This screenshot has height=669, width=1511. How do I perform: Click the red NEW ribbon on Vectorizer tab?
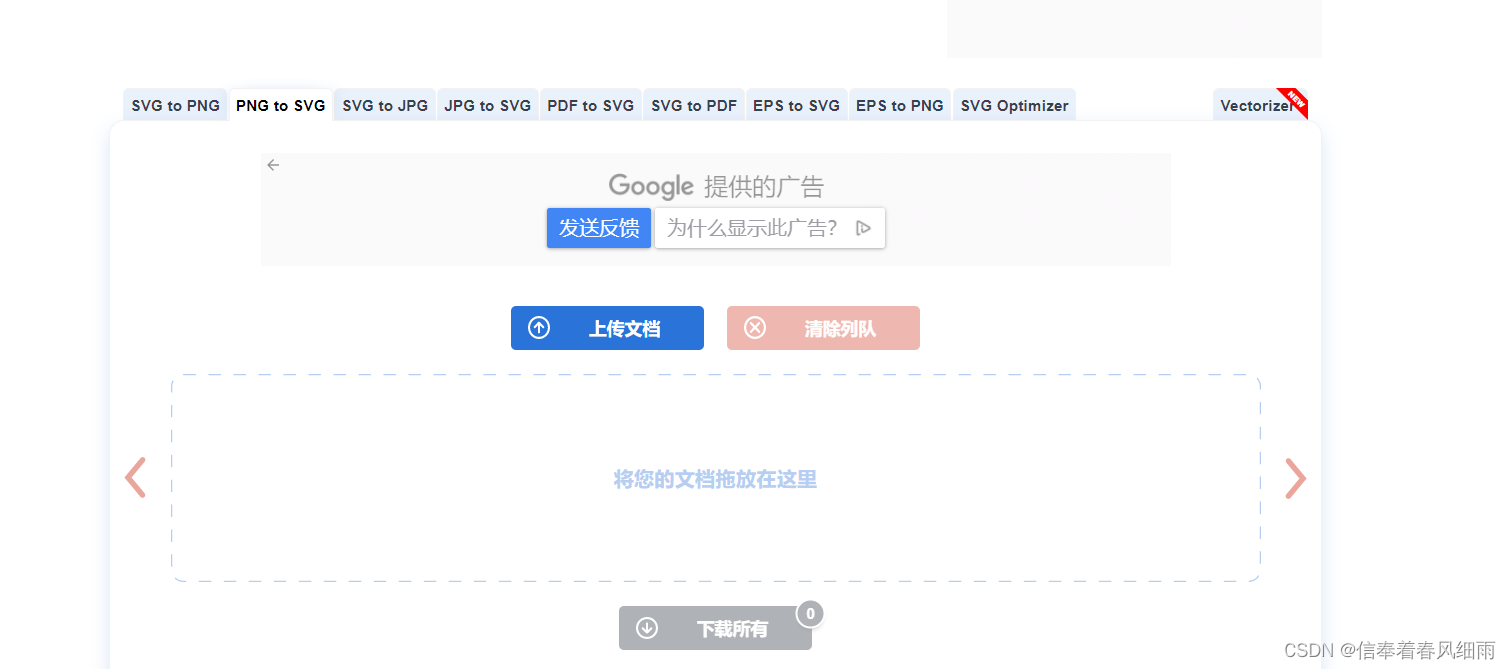click(1295, 100)
